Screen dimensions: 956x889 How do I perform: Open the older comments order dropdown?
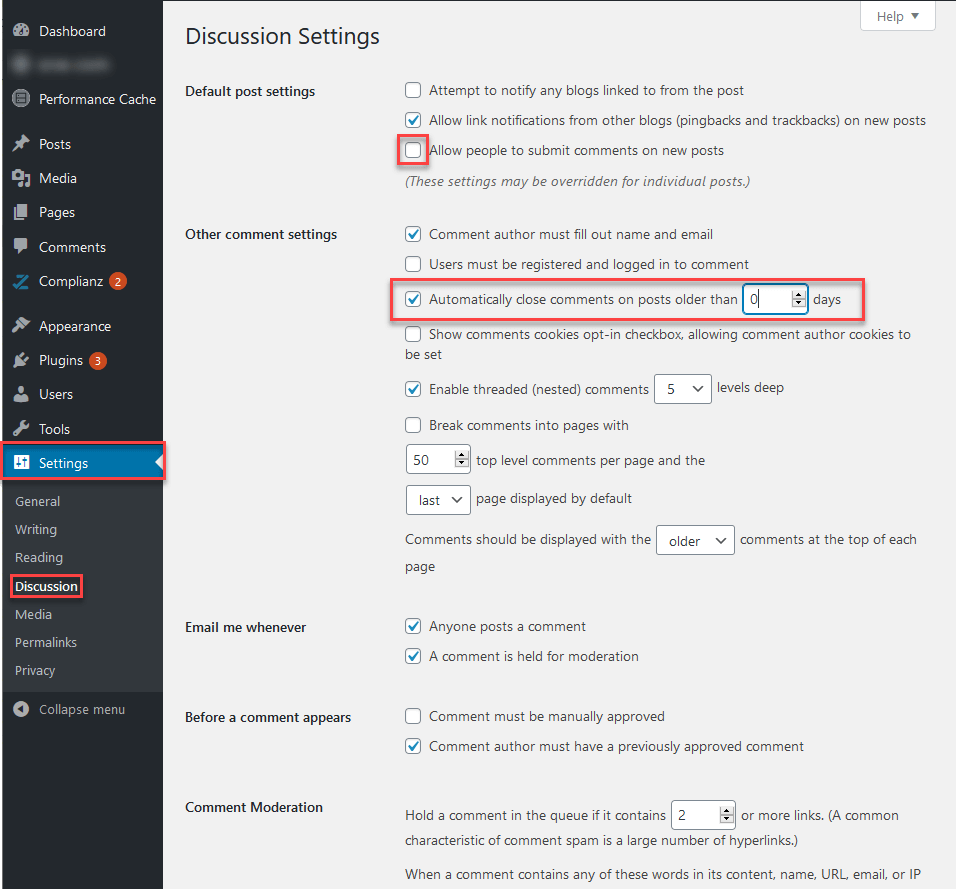(695, 540)
